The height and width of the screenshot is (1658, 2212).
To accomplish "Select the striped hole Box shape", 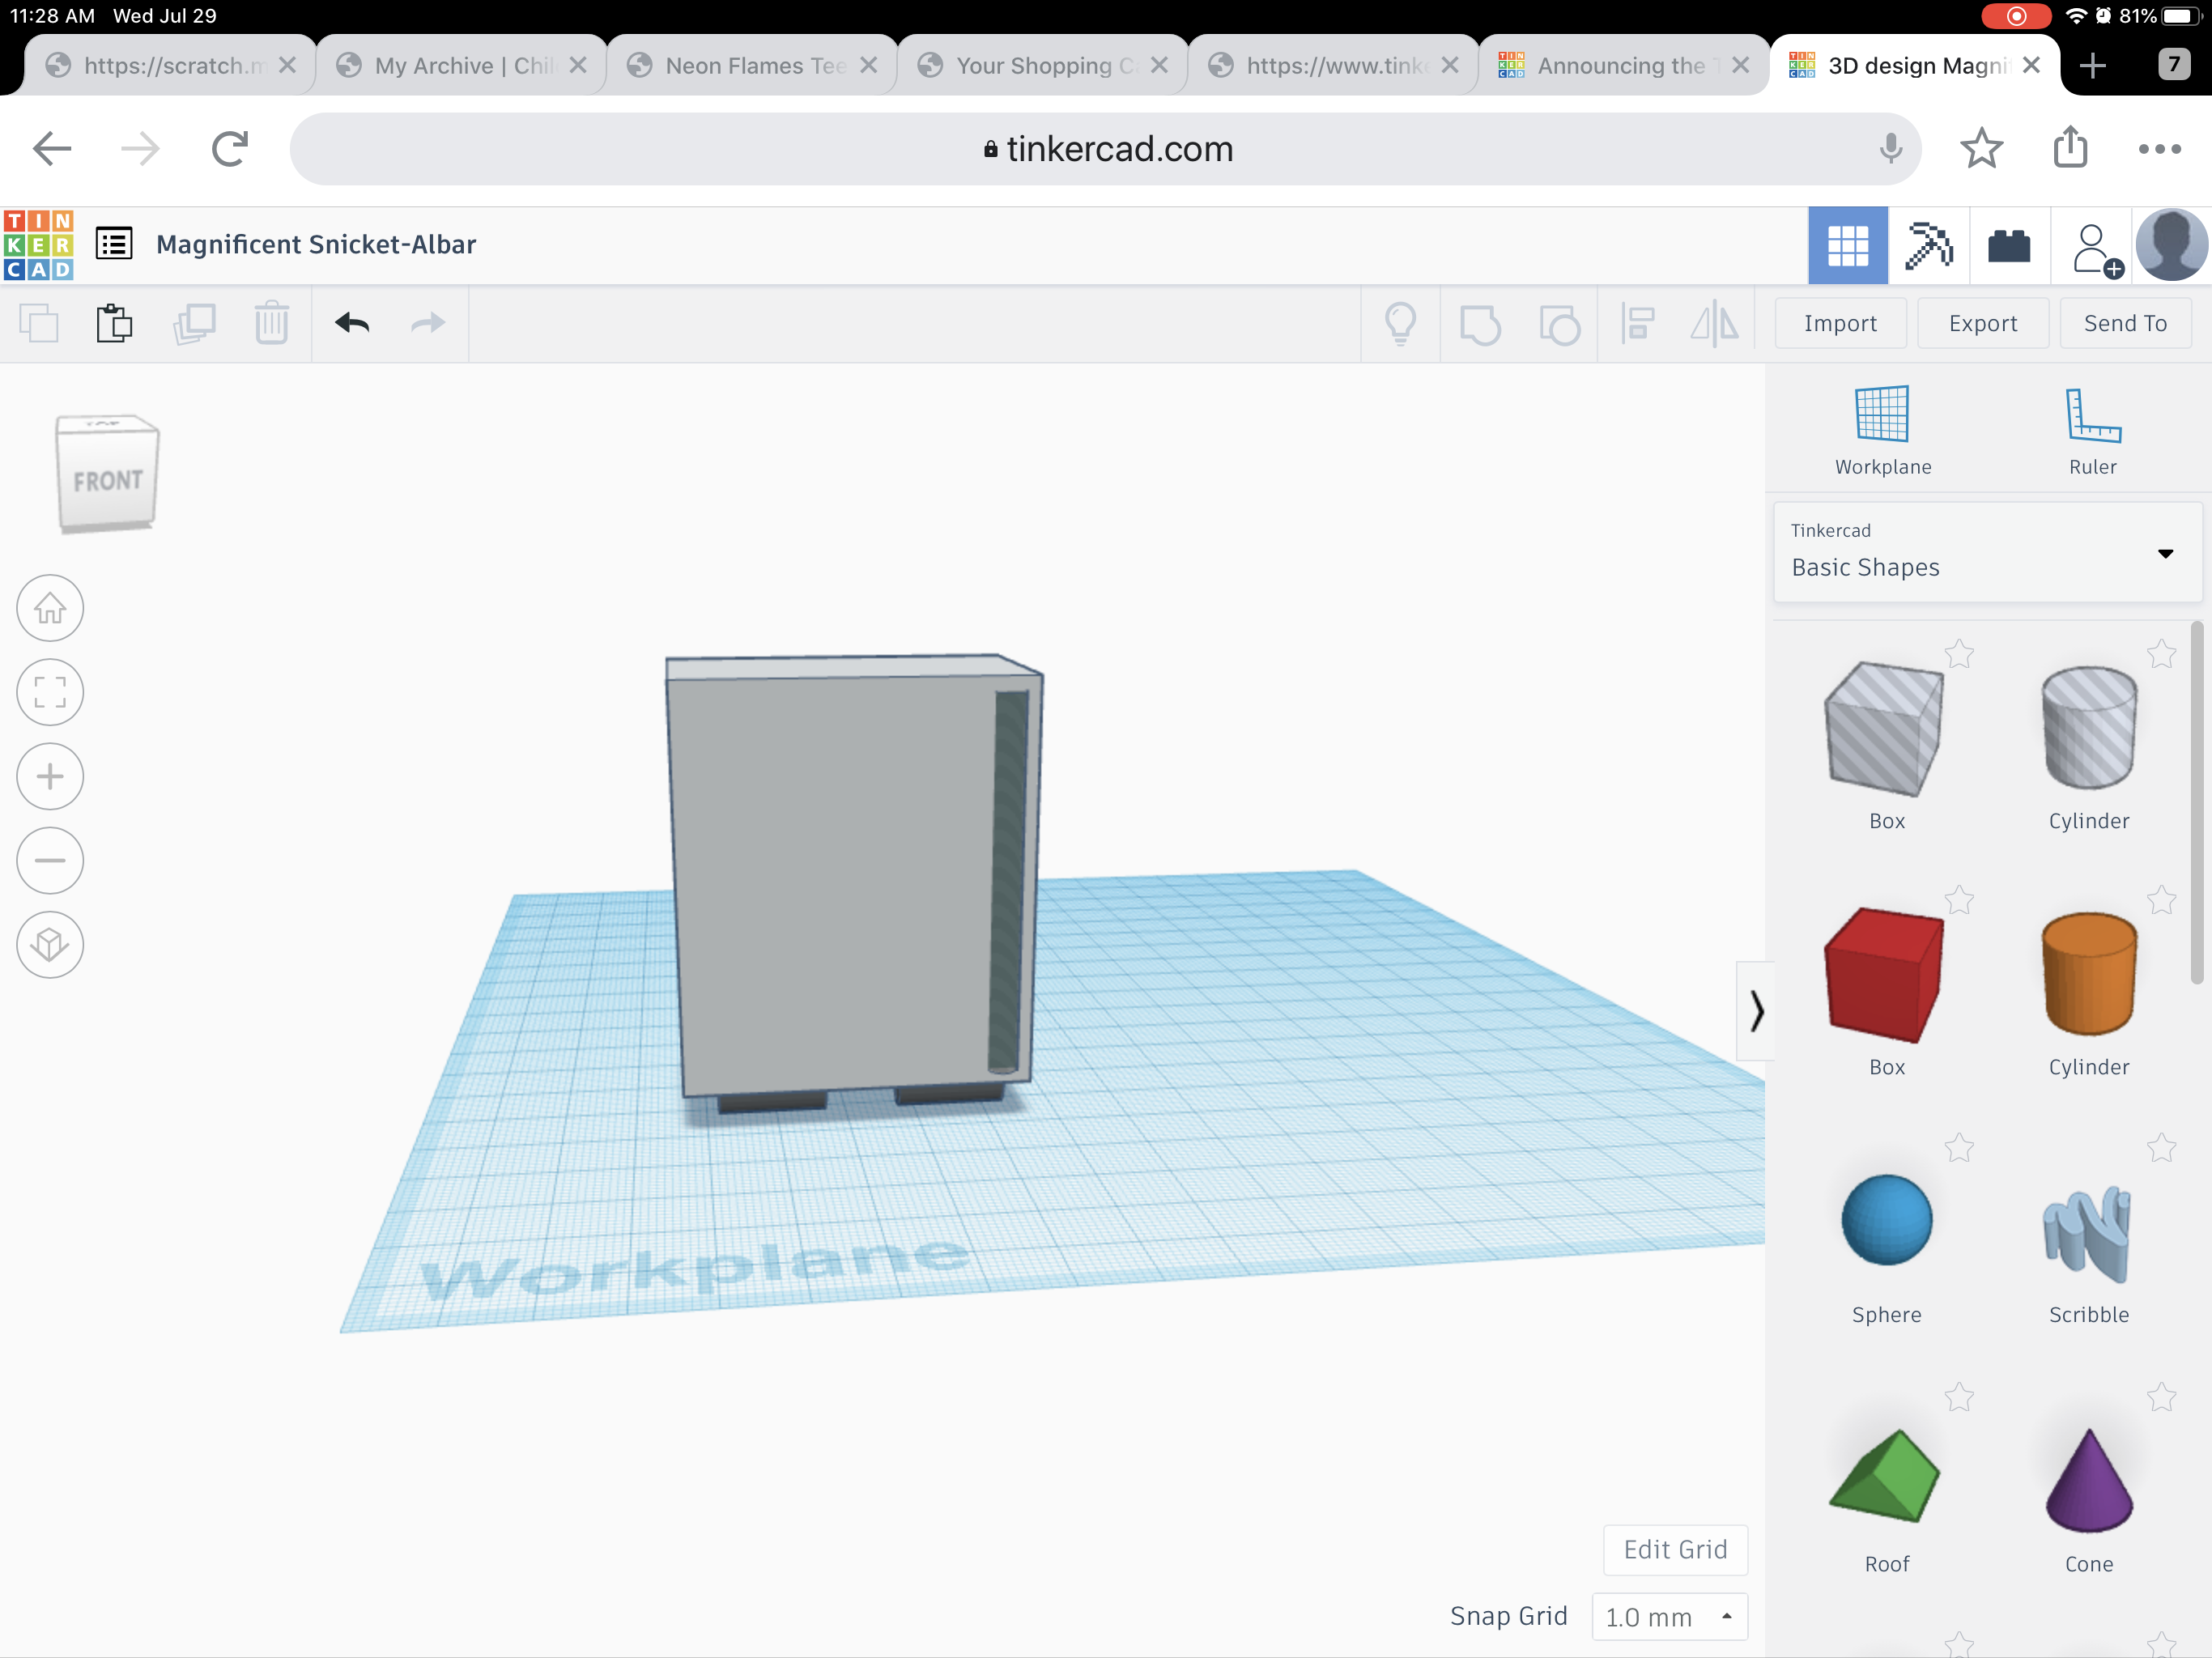I will point(1884,730).
